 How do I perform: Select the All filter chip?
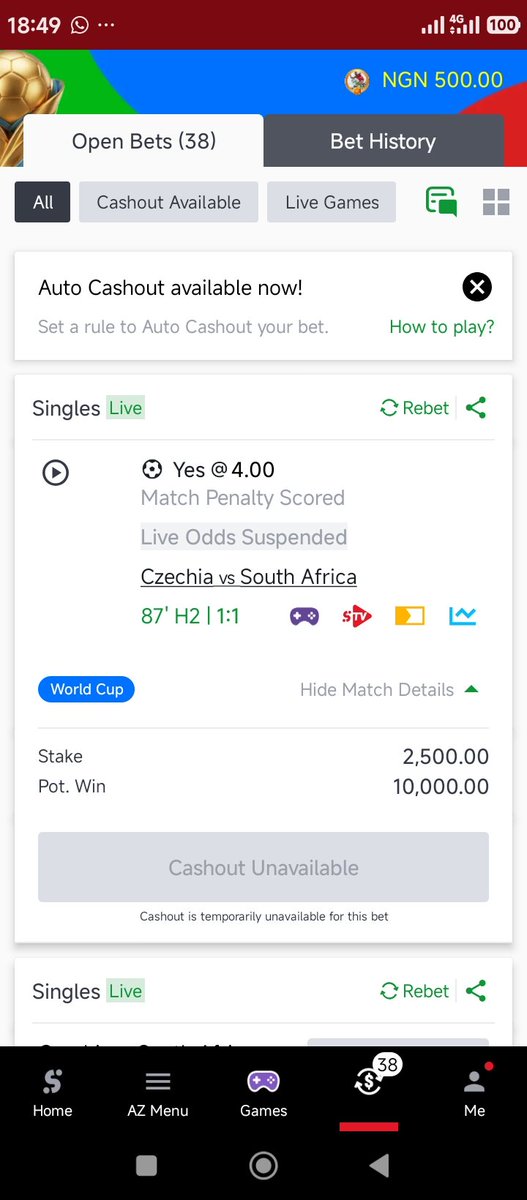point(43,202)
